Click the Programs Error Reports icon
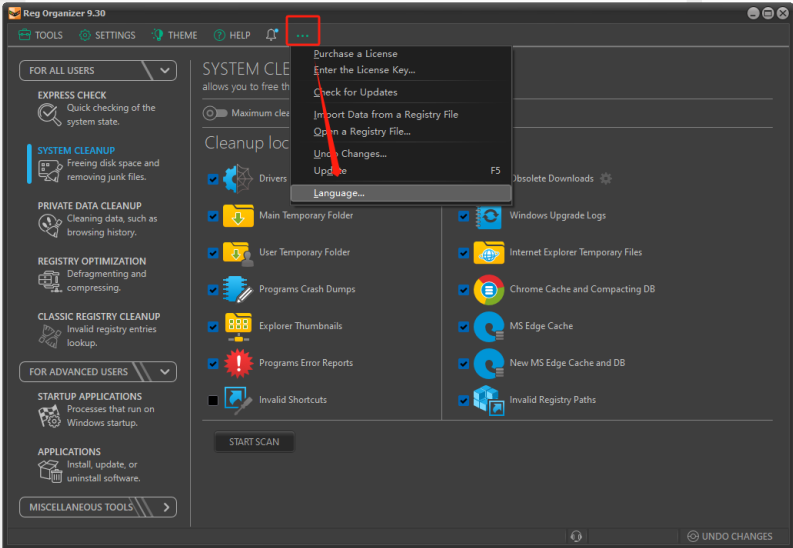The width and height of the screenshot is (793, 548). (x=238, y=363)
